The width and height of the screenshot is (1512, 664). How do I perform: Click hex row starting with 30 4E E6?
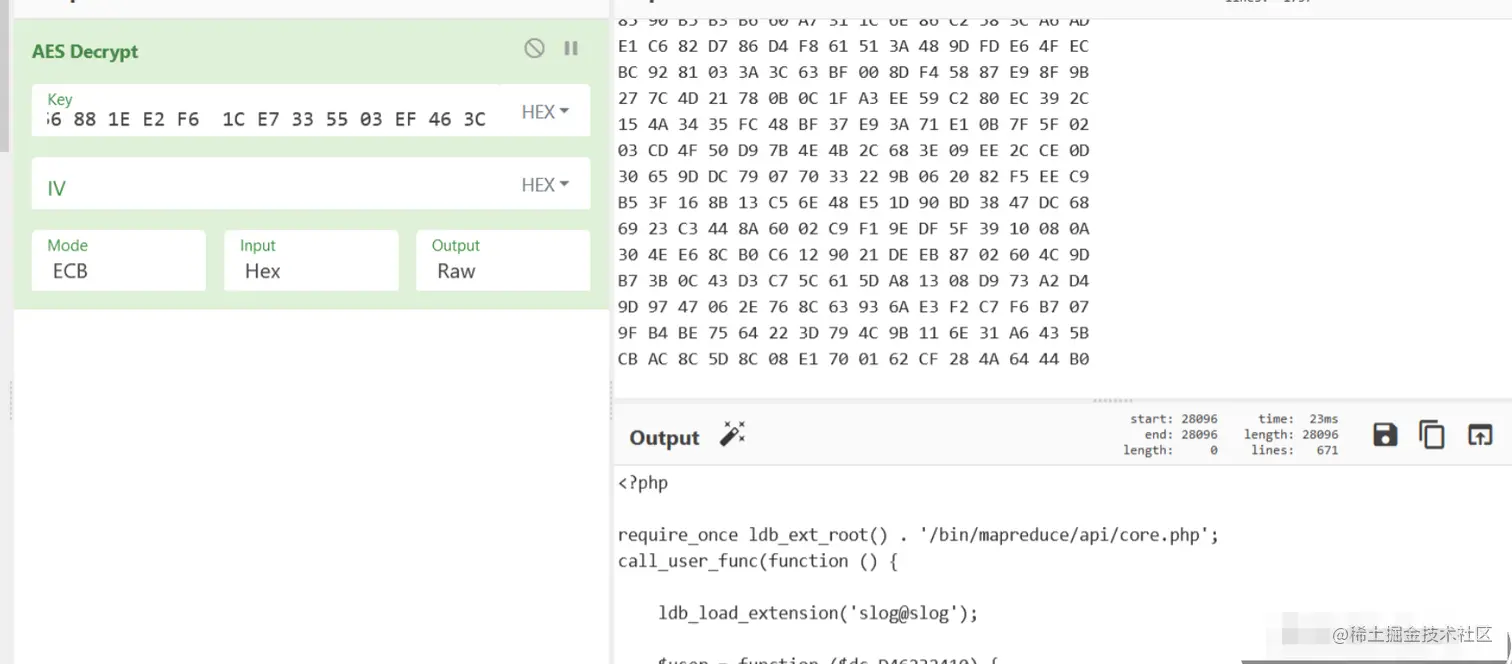click(853, 254)
